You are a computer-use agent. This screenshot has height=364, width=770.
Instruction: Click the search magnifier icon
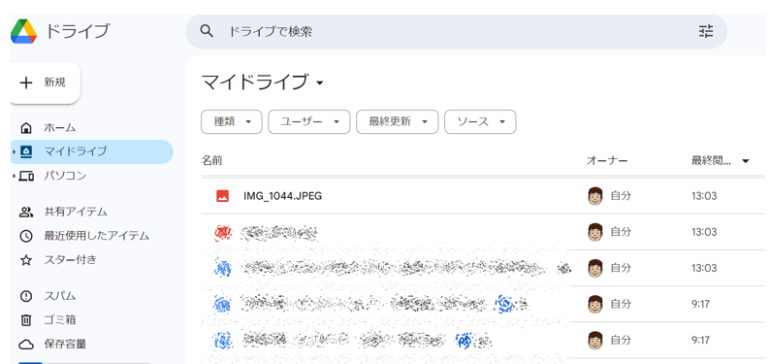coord(207,31)
